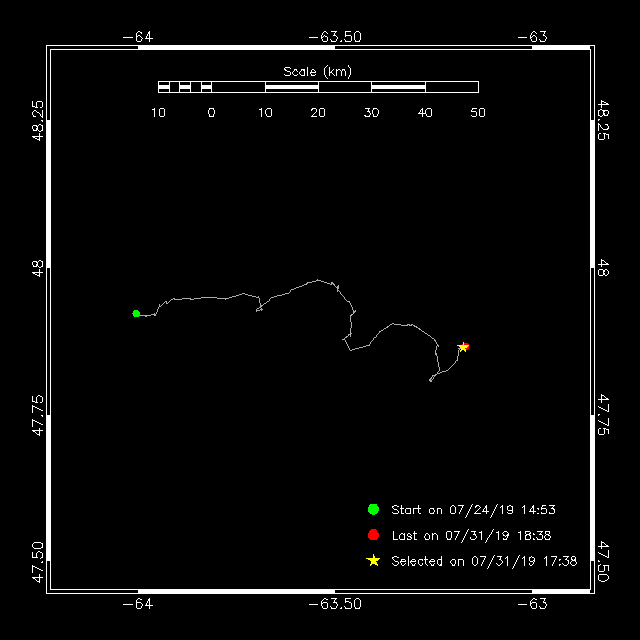Click 'Start on 07/24/19 14:53' legend text
Viewport: 640px width, 640px height.
pos(473,509)
